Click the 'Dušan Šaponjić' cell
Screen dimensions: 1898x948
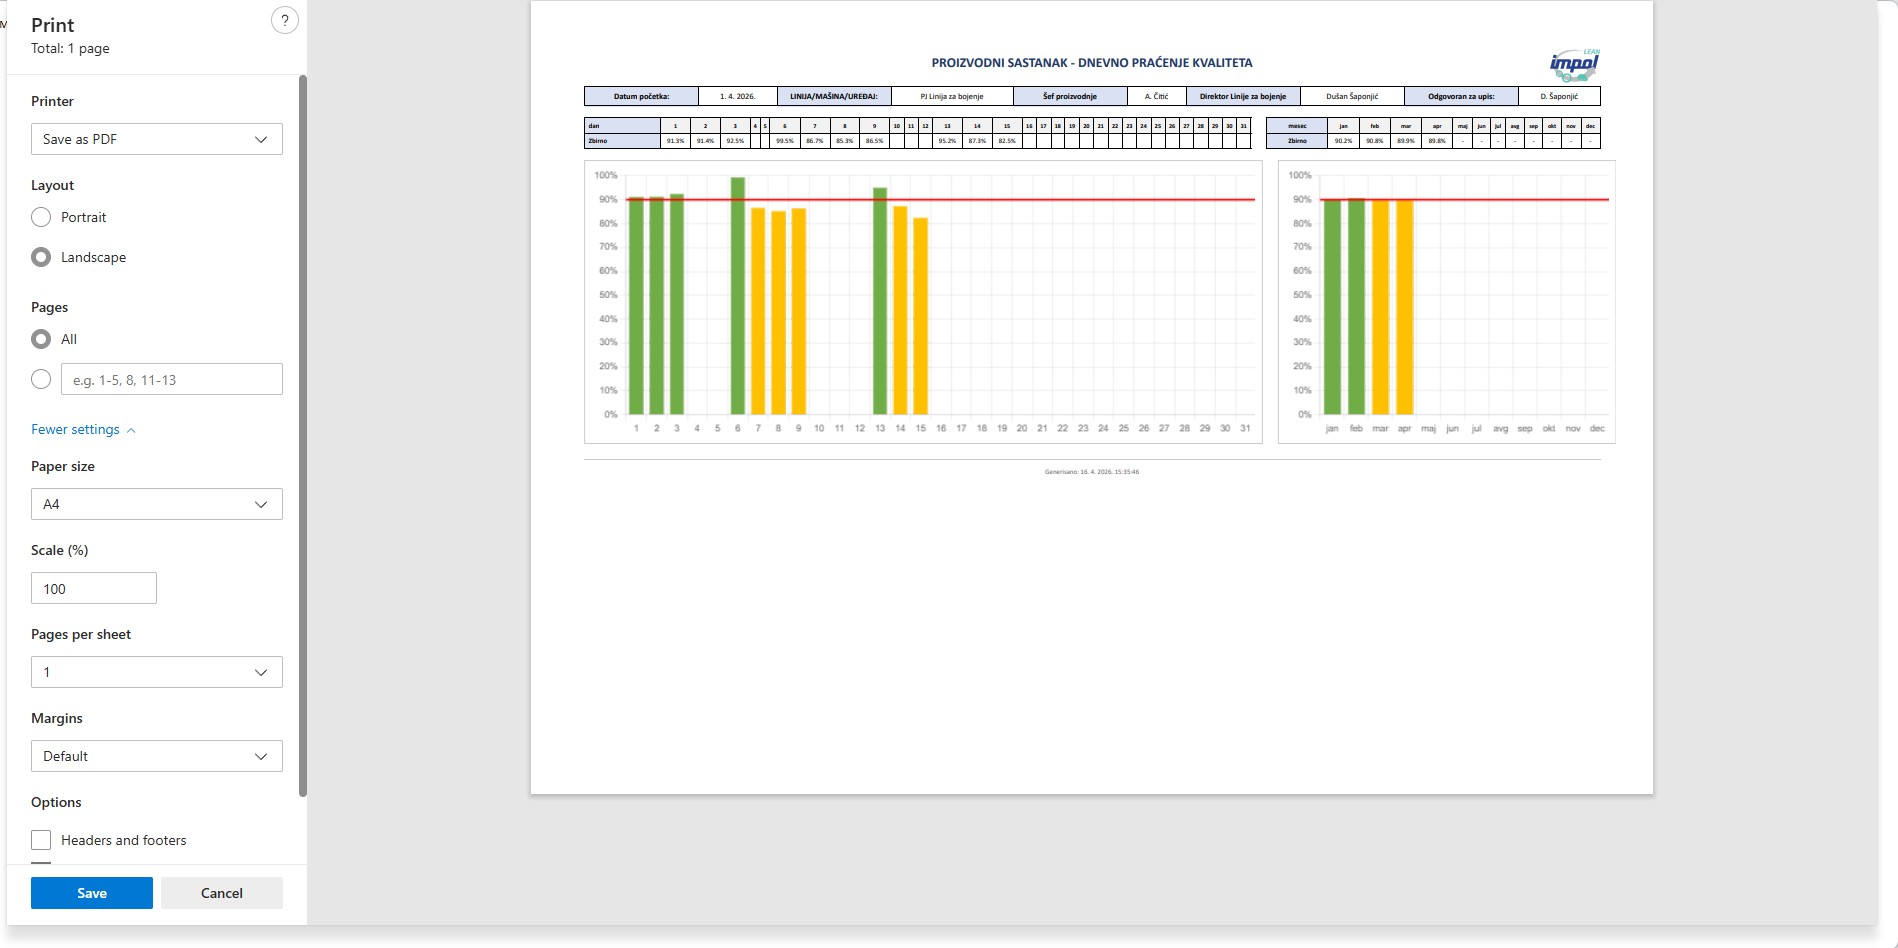tap(1352, 96)
